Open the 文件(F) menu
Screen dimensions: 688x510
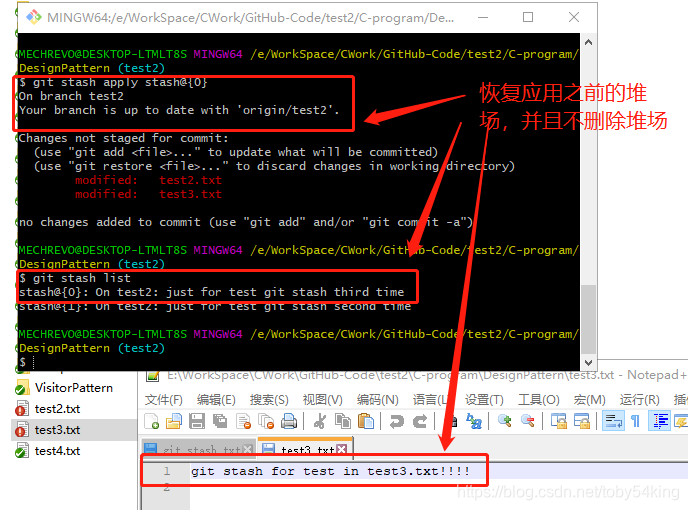point(164,400)
